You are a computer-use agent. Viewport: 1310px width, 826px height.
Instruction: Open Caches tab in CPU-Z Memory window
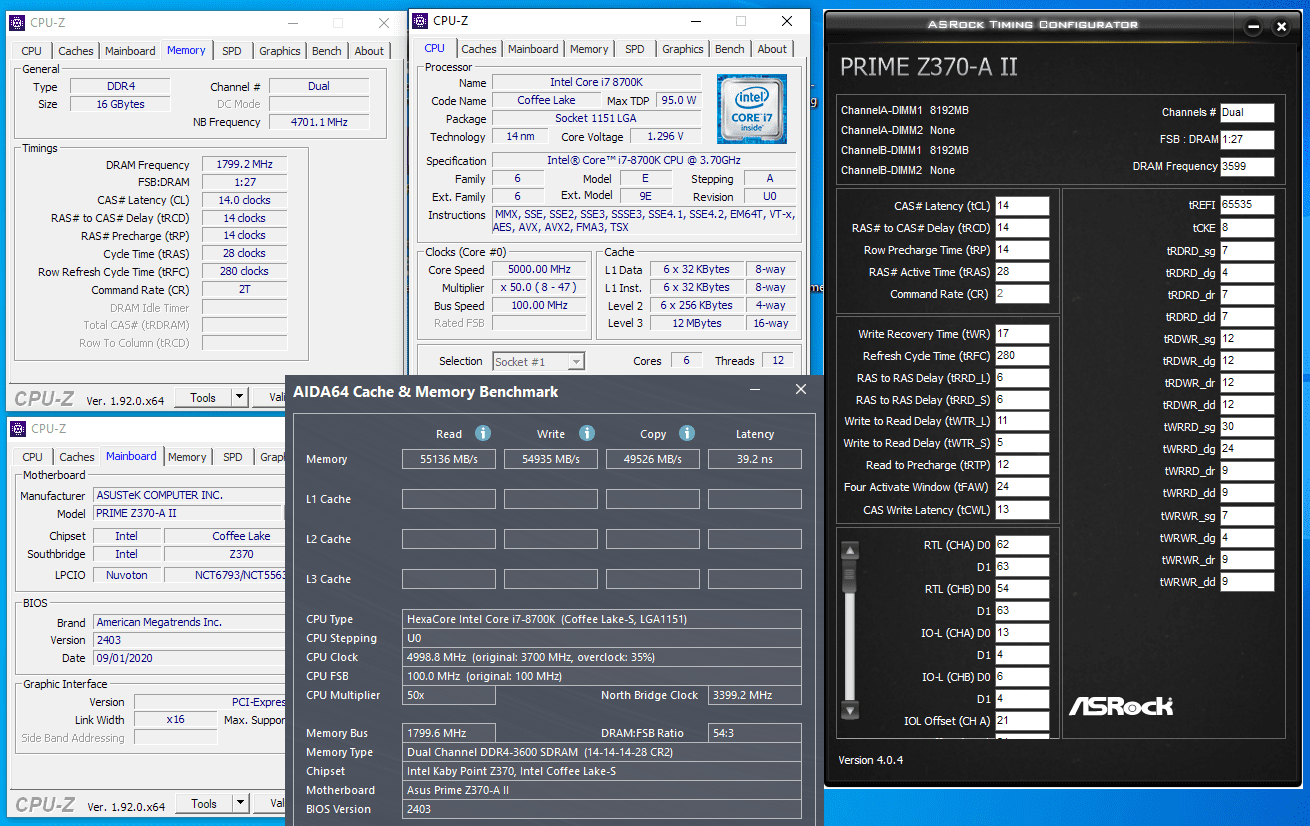[x=76, y=51]
